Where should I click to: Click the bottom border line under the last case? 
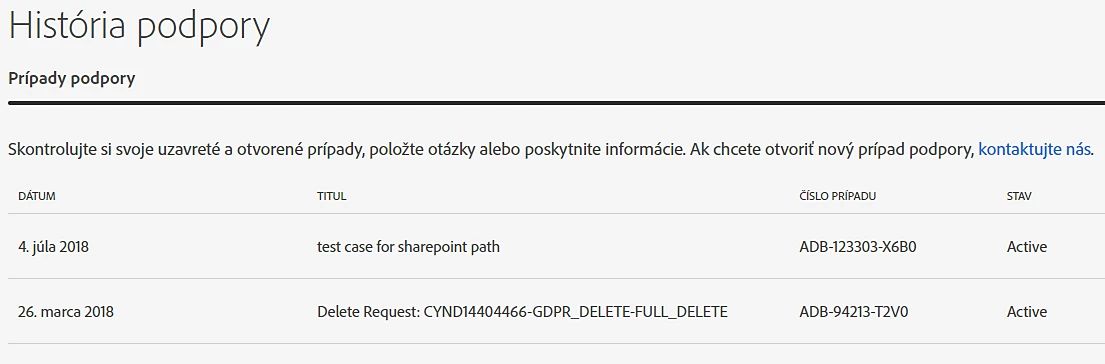coord(552,344)
